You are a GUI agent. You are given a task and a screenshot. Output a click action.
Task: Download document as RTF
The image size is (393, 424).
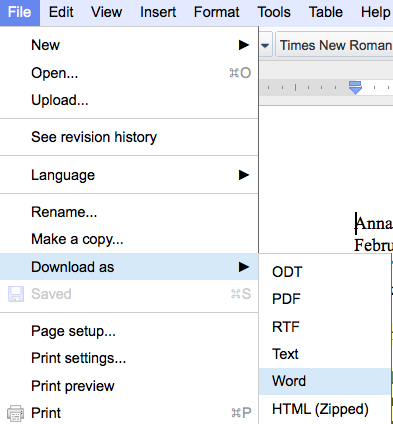click(325, 327)
